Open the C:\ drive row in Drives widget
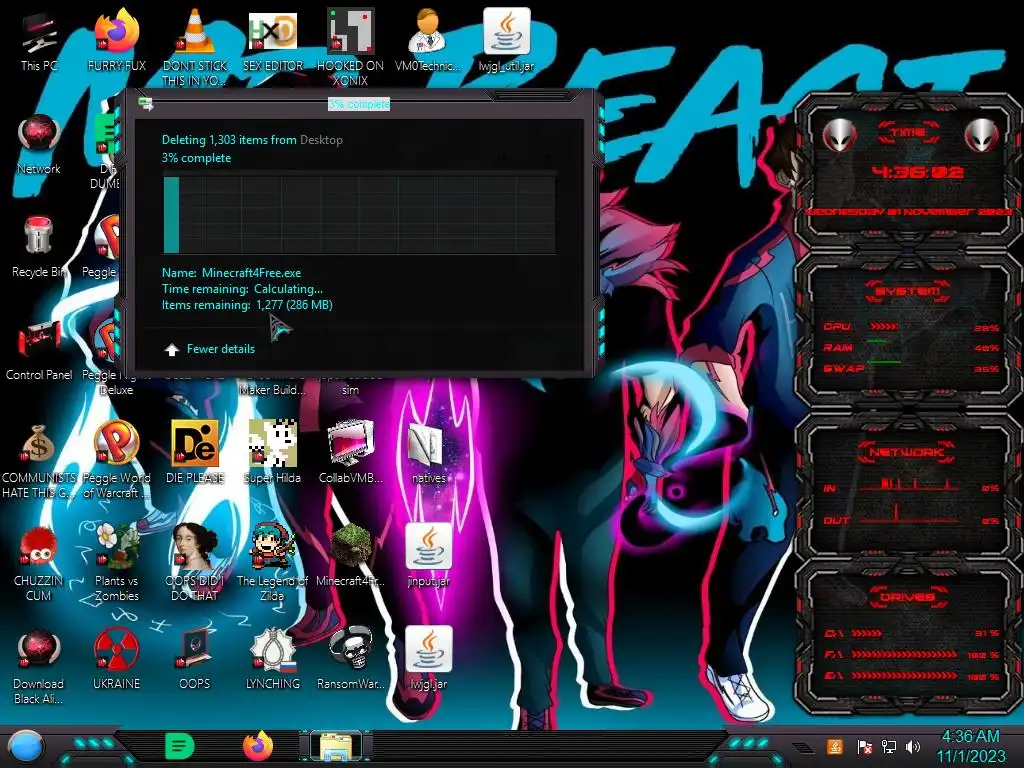 click(x=912, y=633)
